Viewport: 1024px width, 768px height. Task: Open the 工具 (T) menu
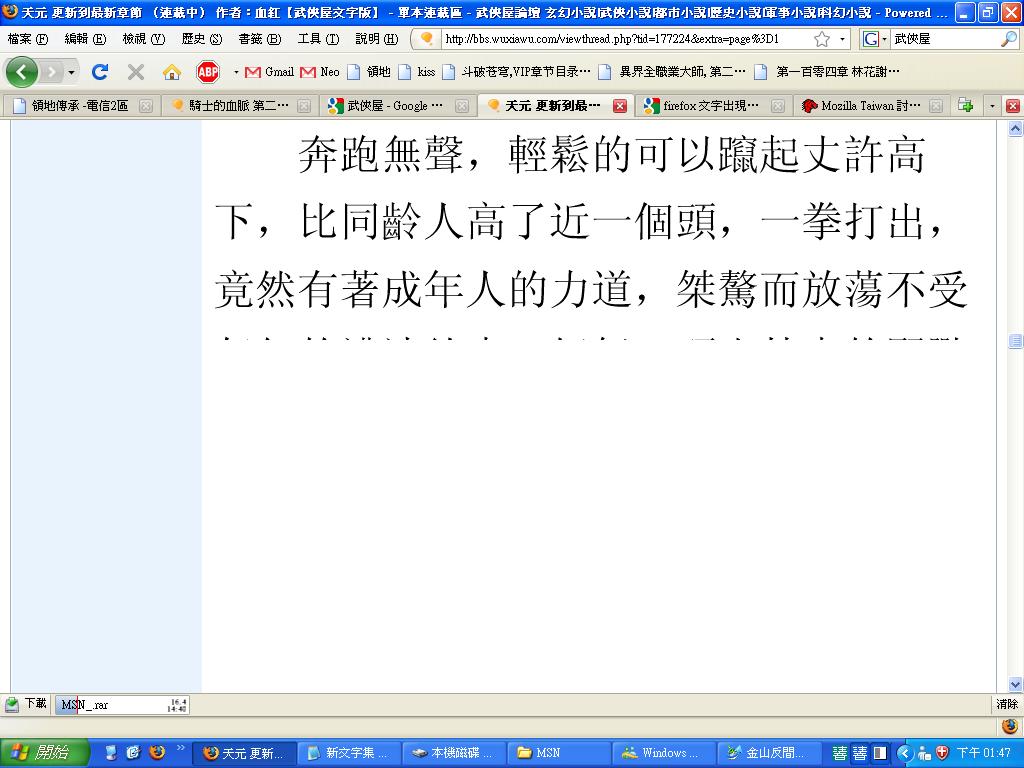click(x=319, y=39)
